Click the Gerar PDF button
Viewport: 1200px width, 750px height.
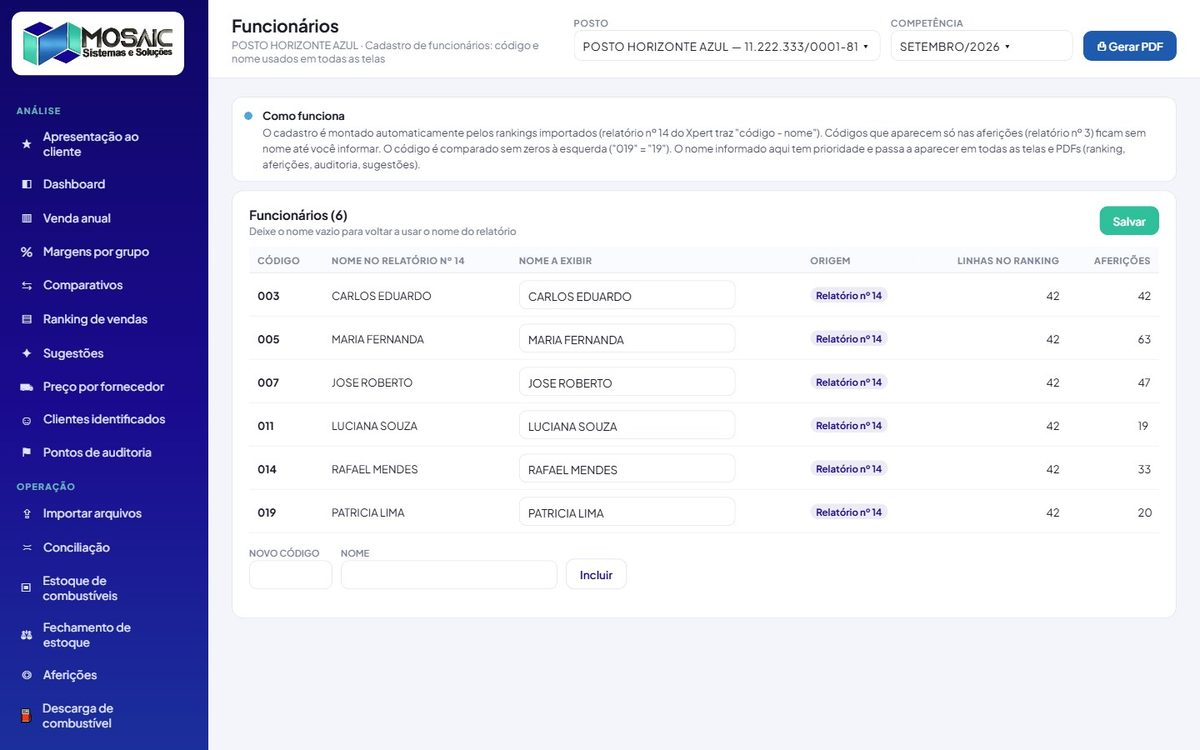1130,46
